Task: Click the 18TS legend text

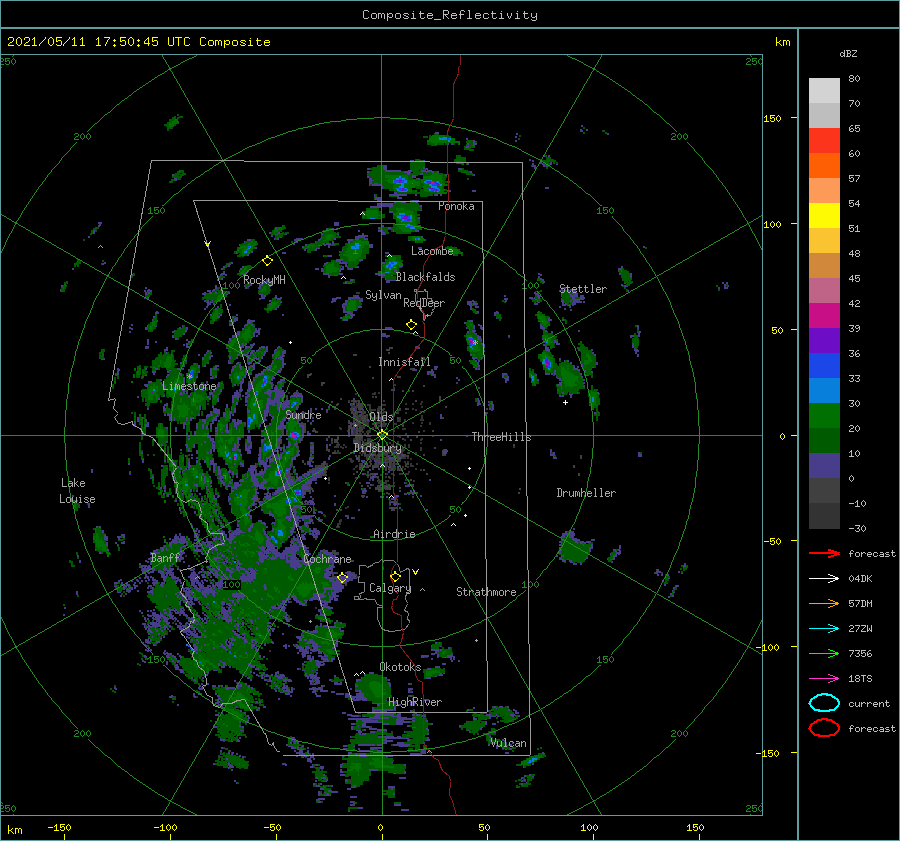Action: [x=860, y=678]
